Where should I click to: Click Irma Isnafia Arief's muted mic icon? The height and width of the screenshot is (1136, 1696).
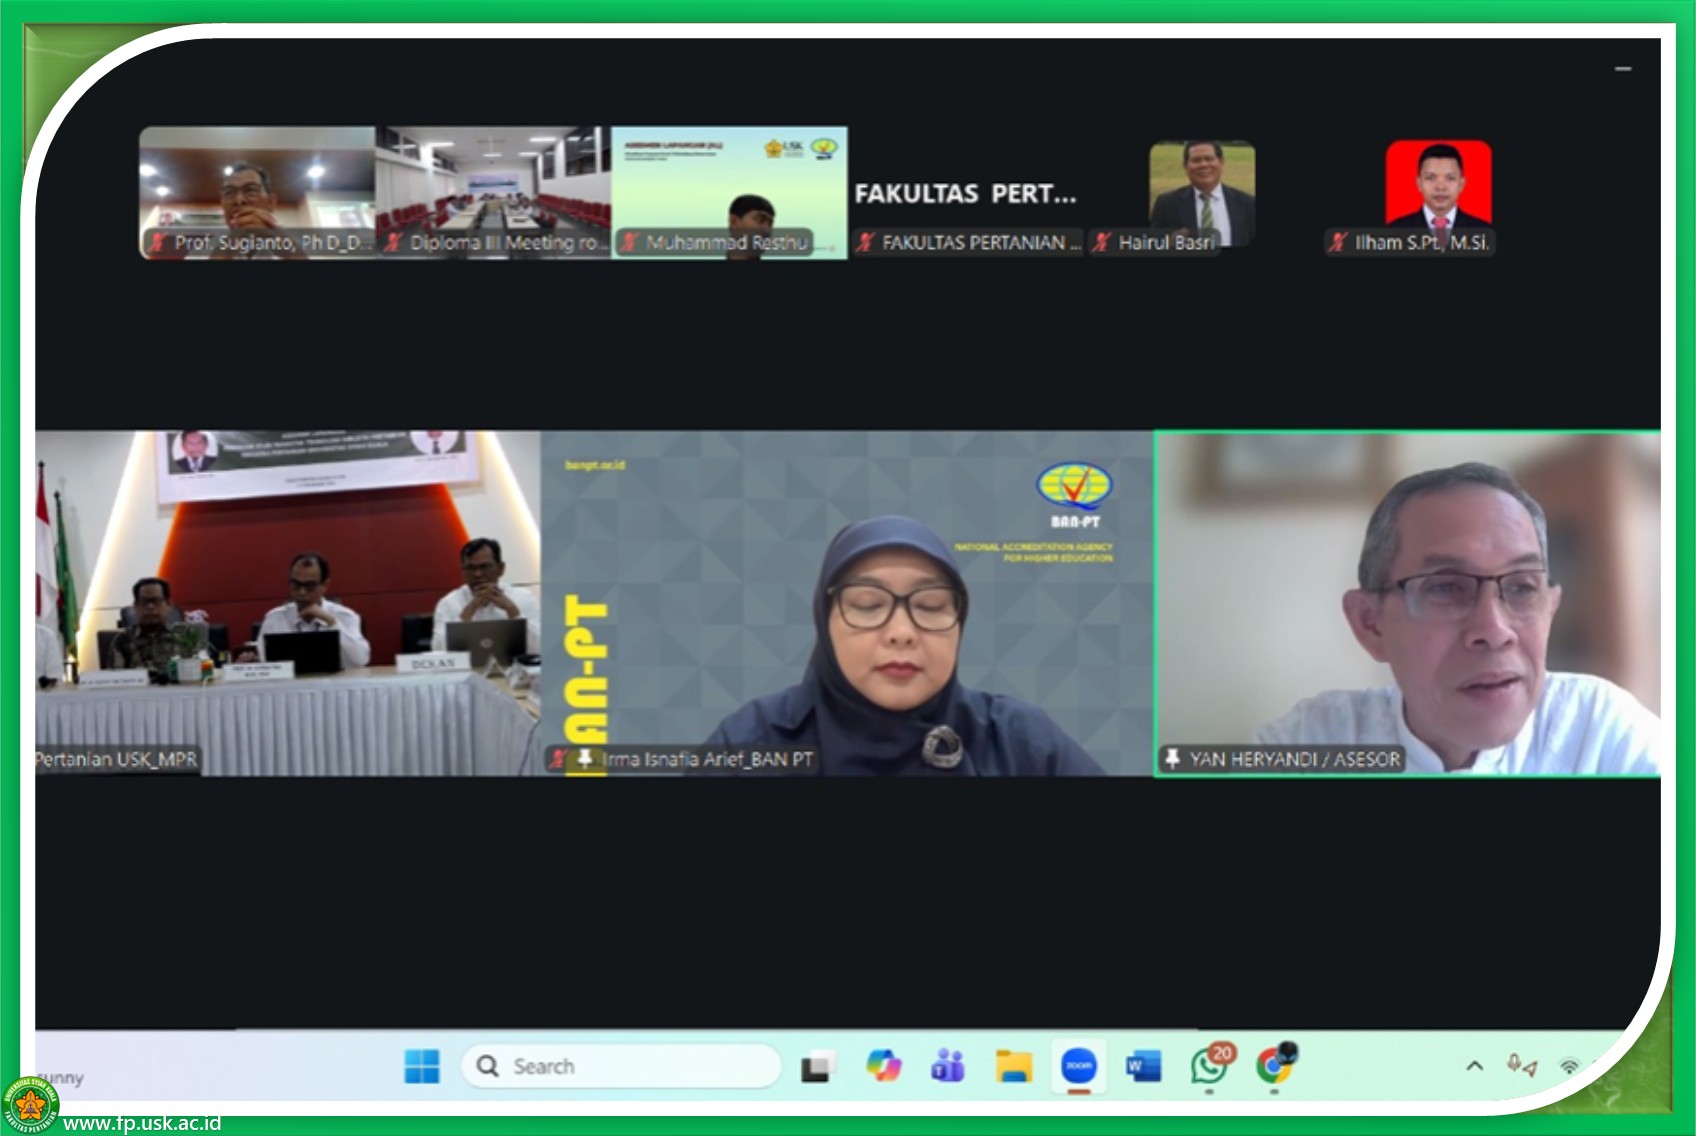[x=559, y=759]
